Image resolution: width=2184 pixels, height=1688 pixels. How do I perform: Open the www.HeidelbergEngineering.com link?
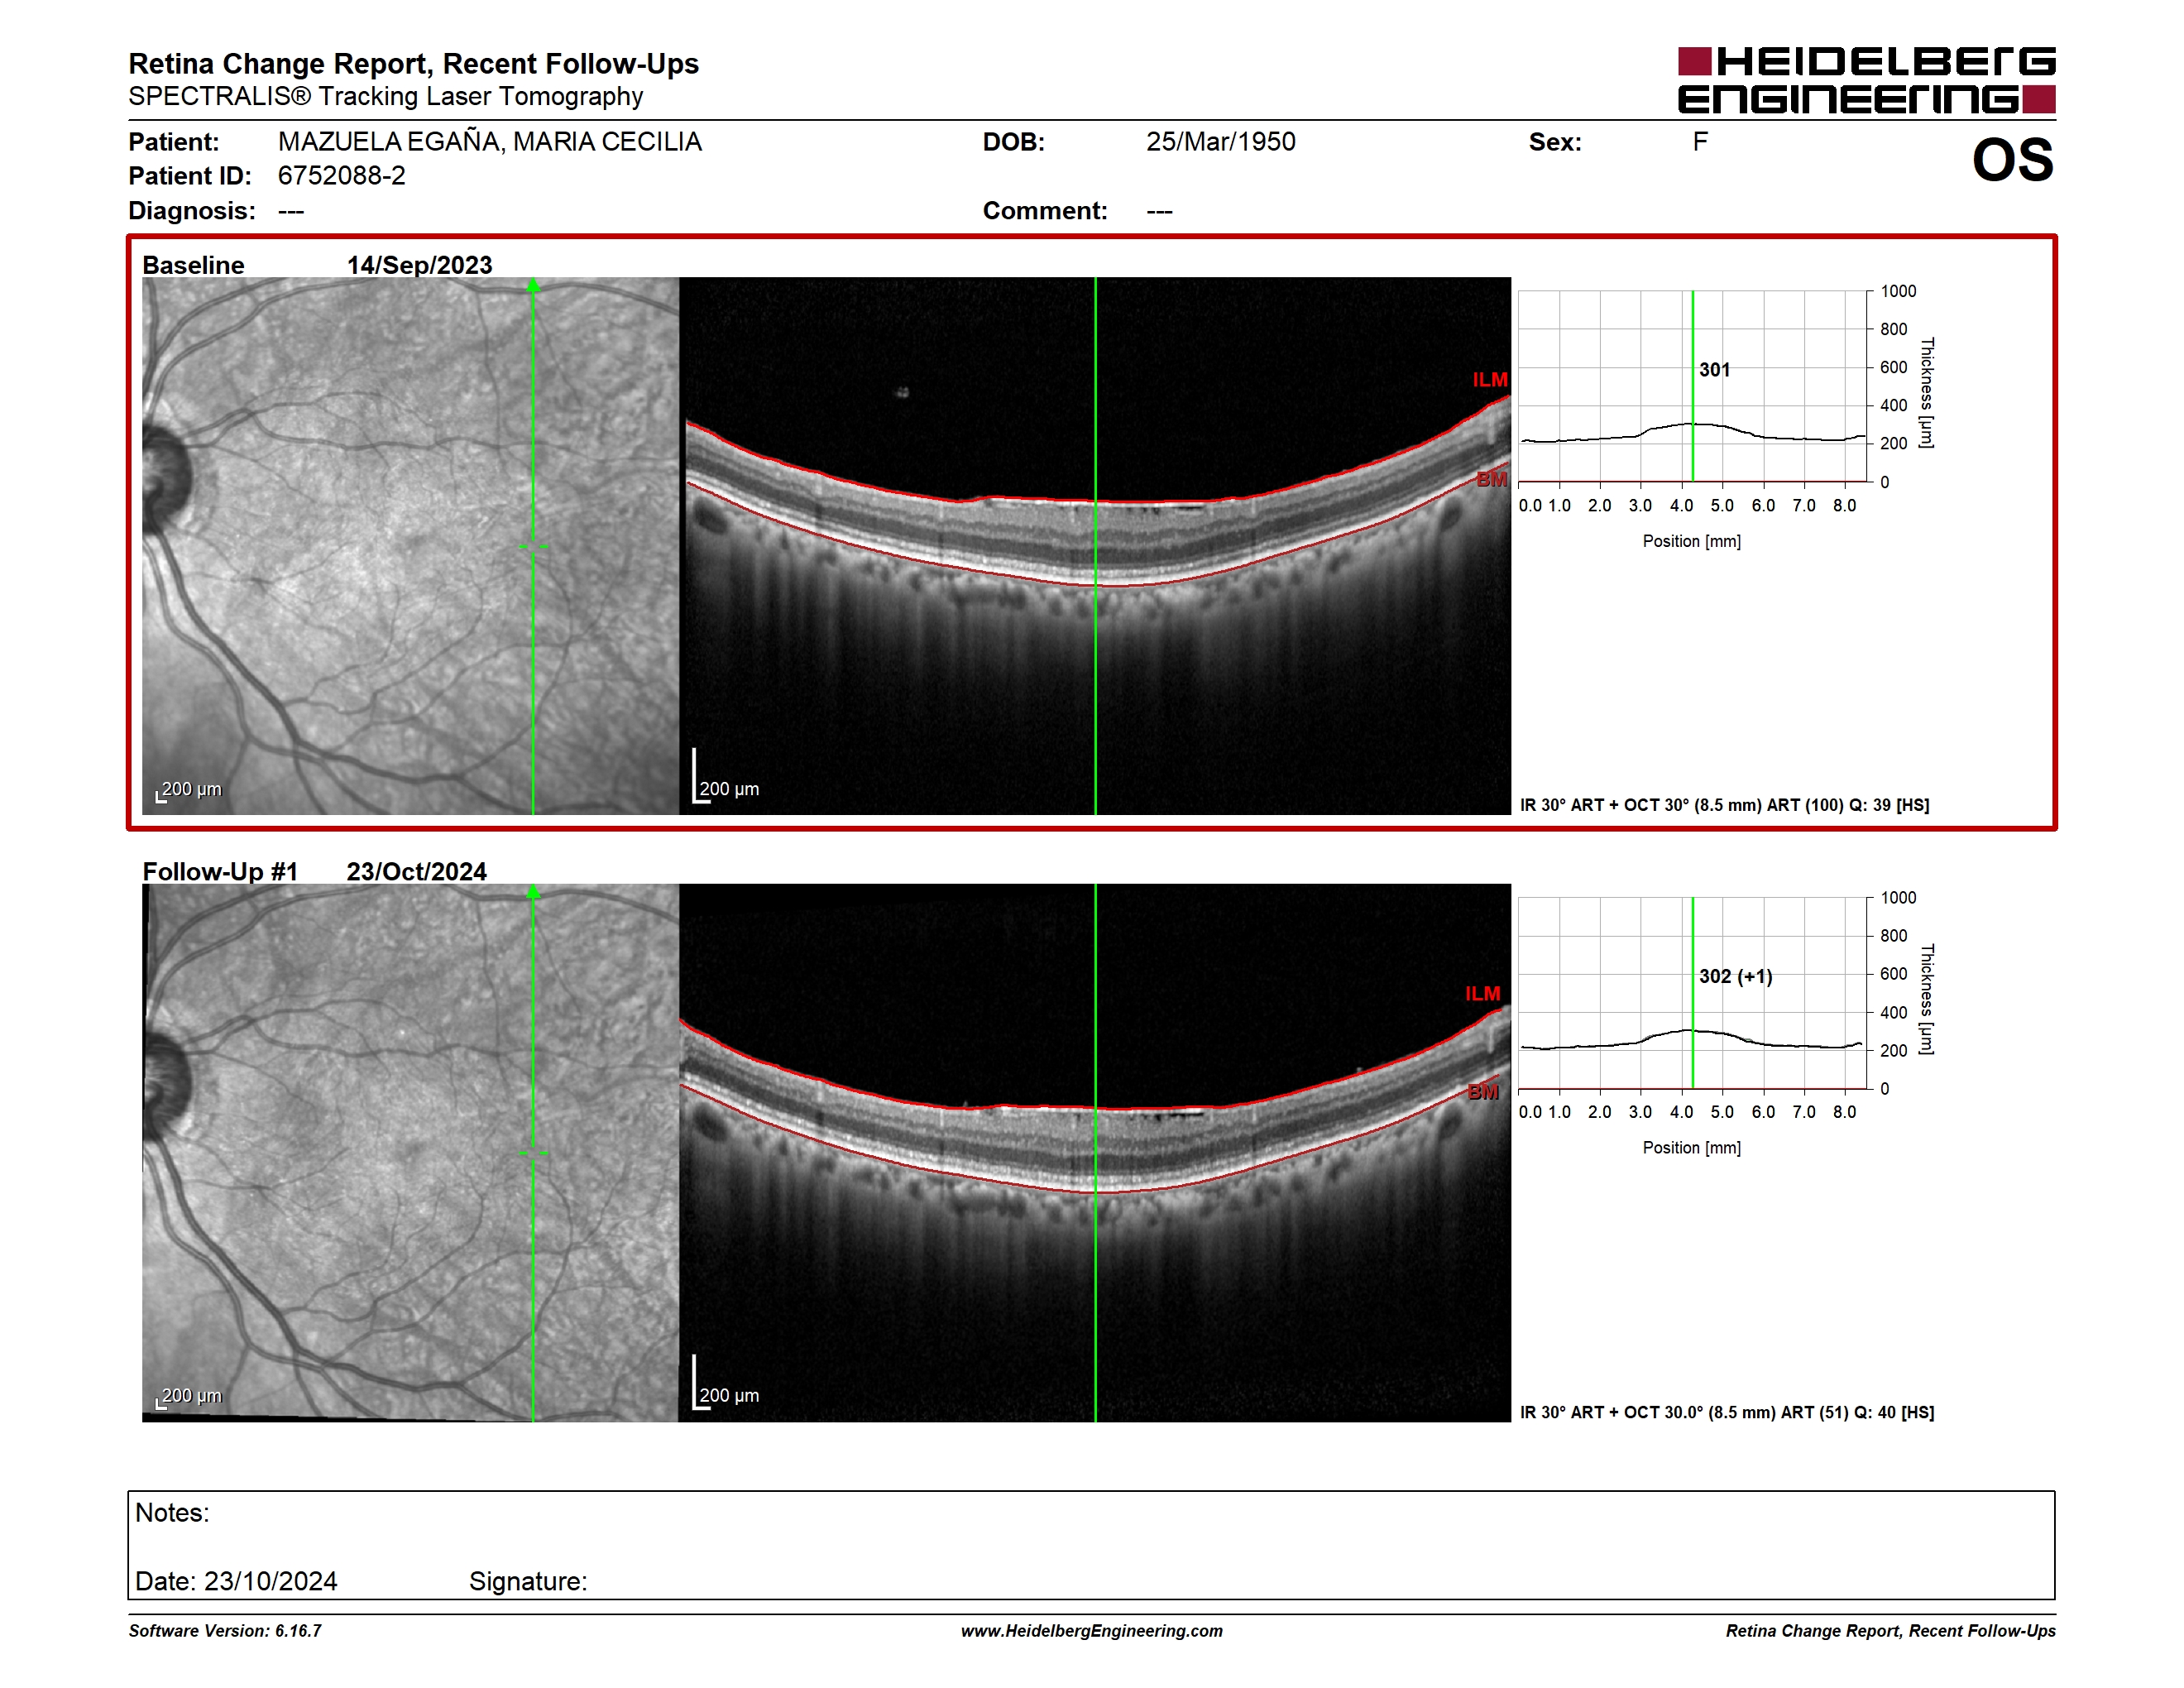click(x=1092, y=1631)
